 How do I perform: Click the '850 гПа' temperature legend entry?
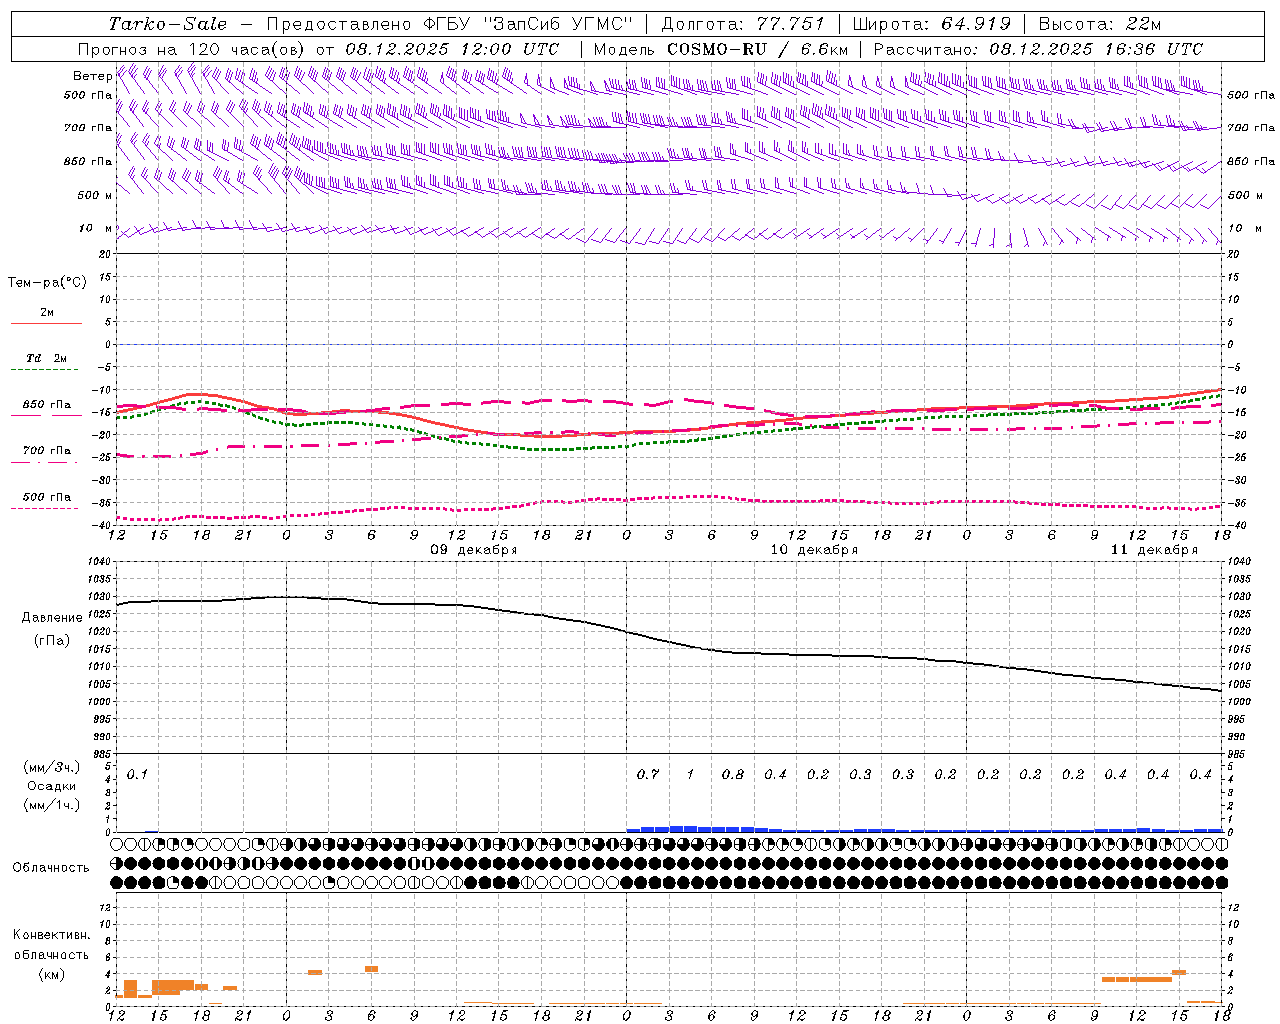tap(47, 405)
